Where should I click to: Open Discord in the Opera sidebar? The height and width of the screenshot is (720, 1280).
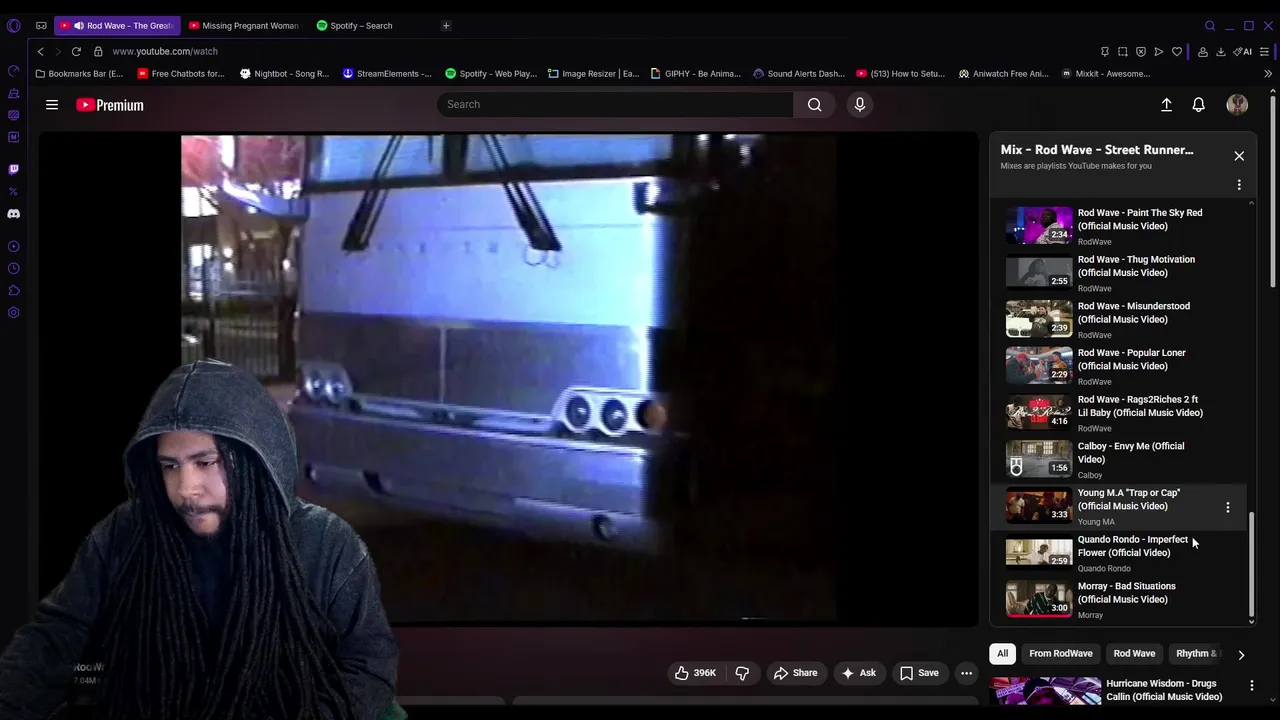[x=13, y=214]
